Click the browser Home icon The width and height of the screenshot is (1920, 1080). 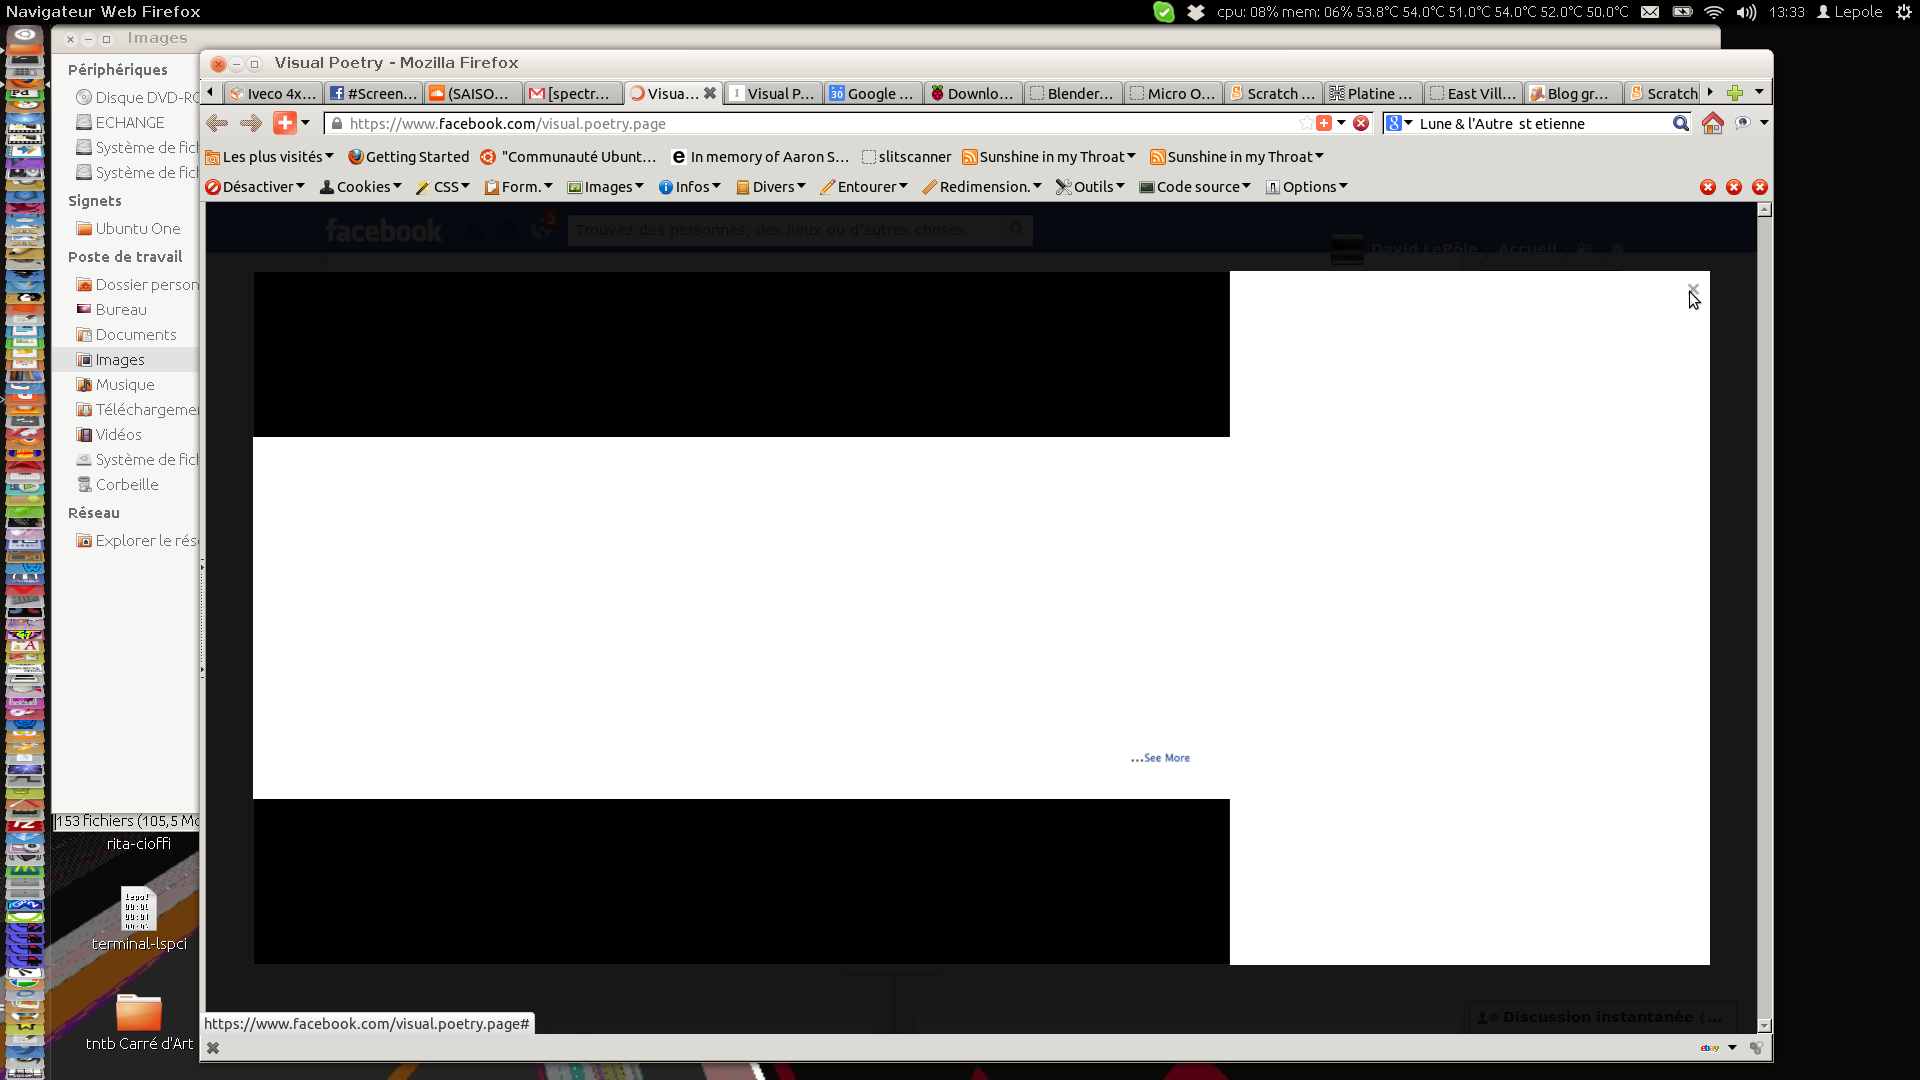1712,123
